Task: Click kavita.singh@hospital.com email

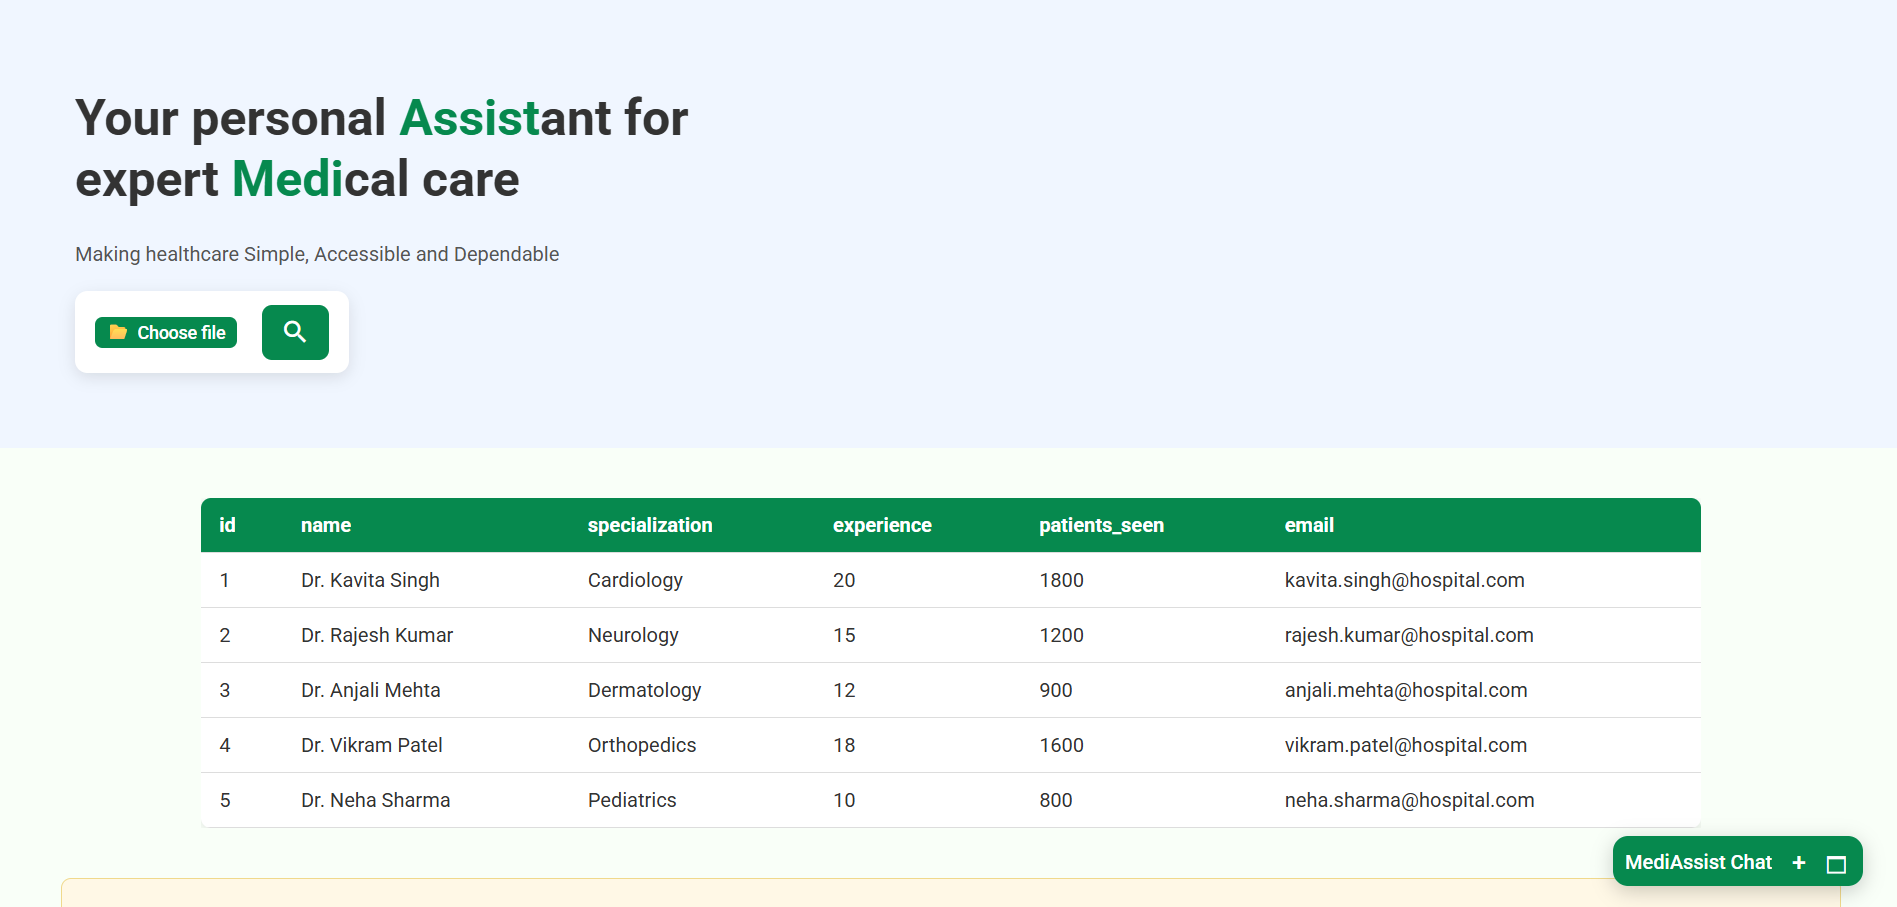Action: coord(1404,580)
